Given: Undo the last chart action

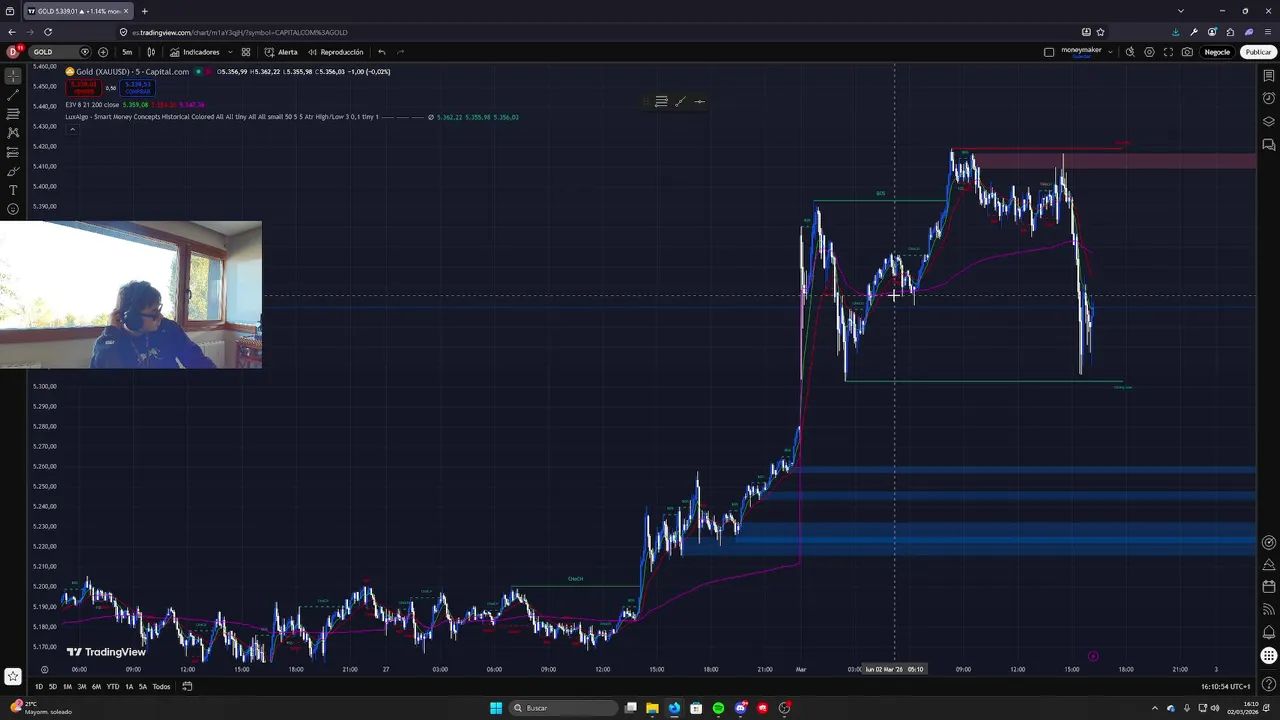Looking at the screenshot, I should pos(381,52).
